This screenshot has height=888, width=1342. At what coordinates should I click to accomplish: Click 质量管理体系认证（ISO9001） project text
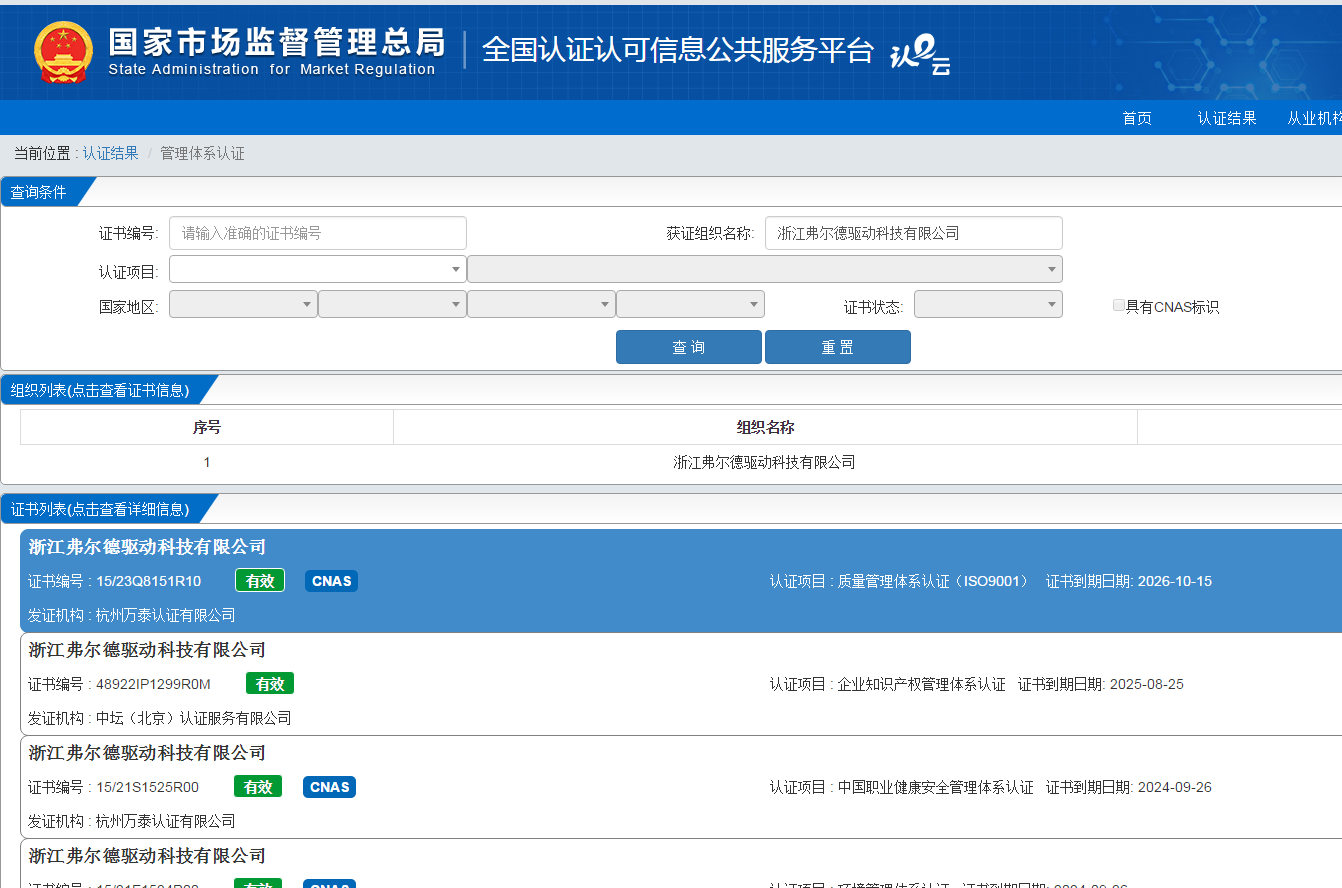[934, 581]
